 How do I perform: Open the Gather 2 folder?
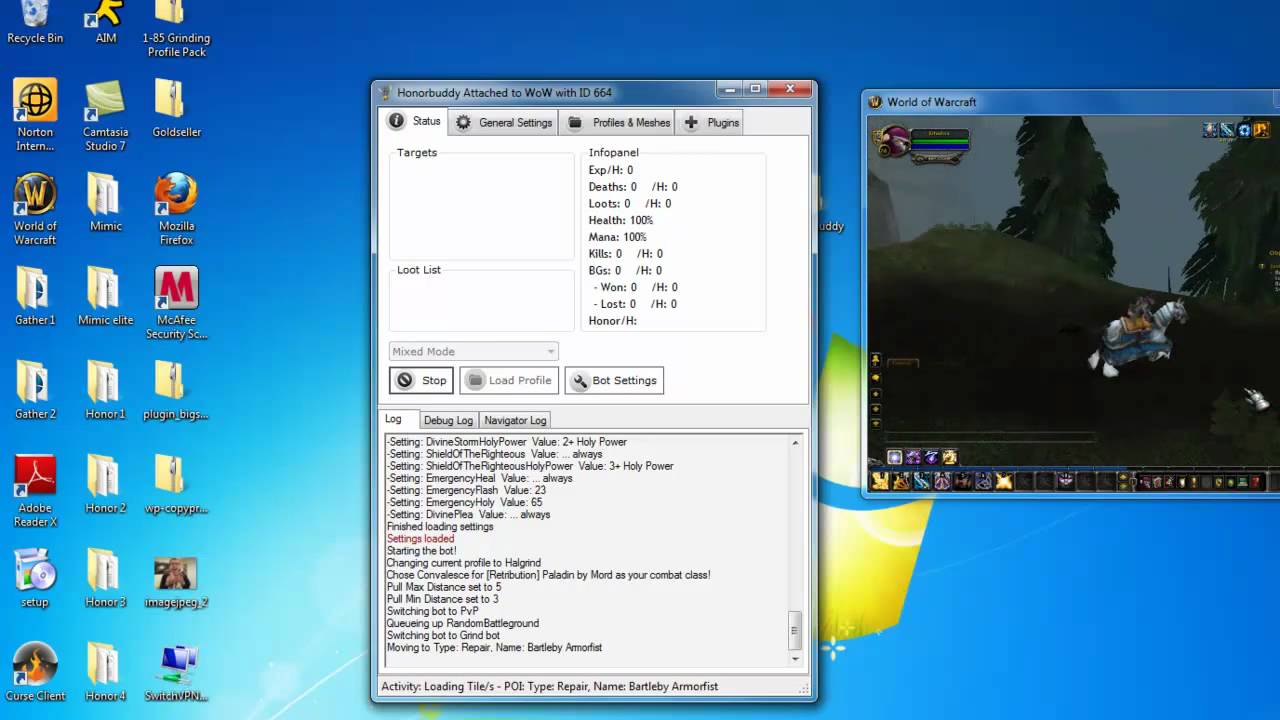[x=35, y=391]
